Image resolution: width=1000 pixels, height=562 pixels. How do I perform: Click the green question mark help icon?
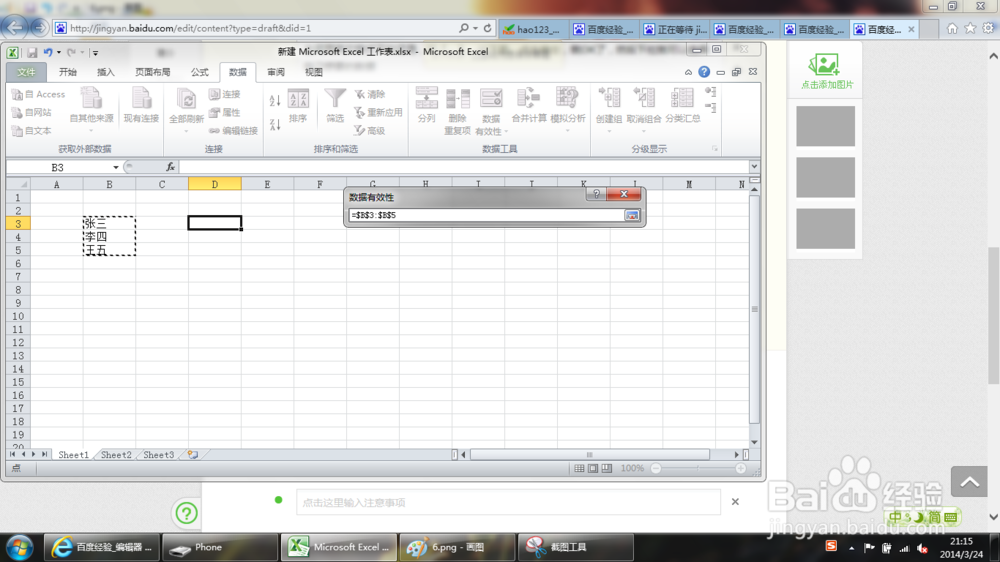(x=186, y=513)
